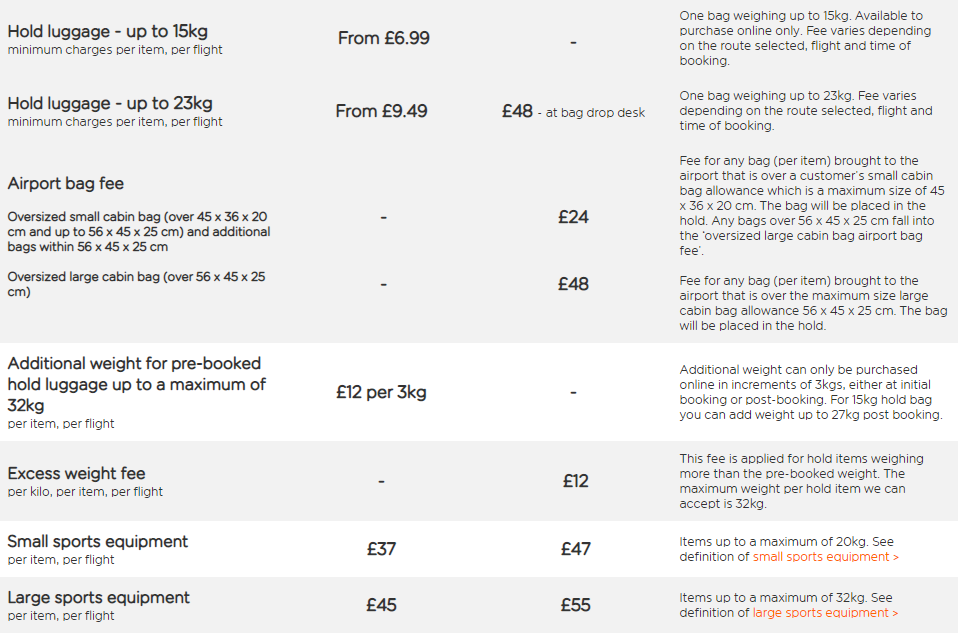Select the '£12 per 3kg' price
Image resolution: width=964 pixels, height=636 pixels.
coord(381,392)
